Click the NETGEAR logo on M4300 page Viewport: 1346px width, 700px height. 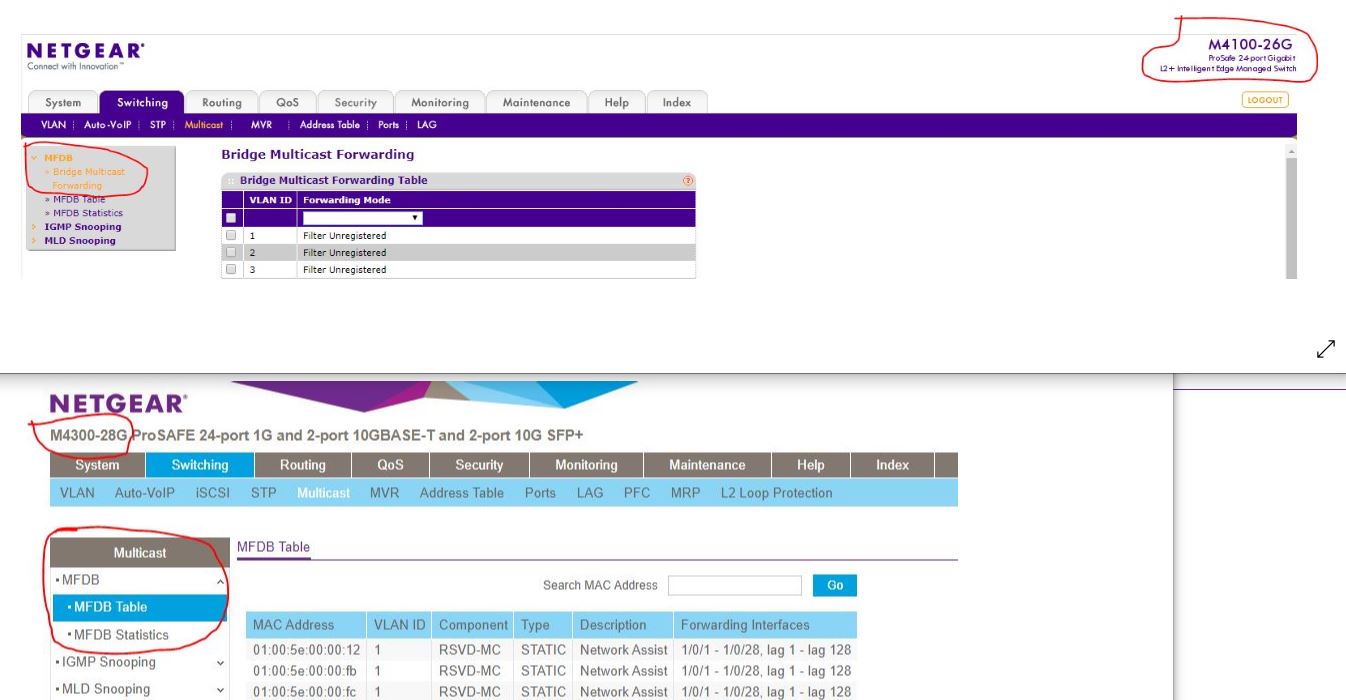pyautogui.click(x=118, y=404)
